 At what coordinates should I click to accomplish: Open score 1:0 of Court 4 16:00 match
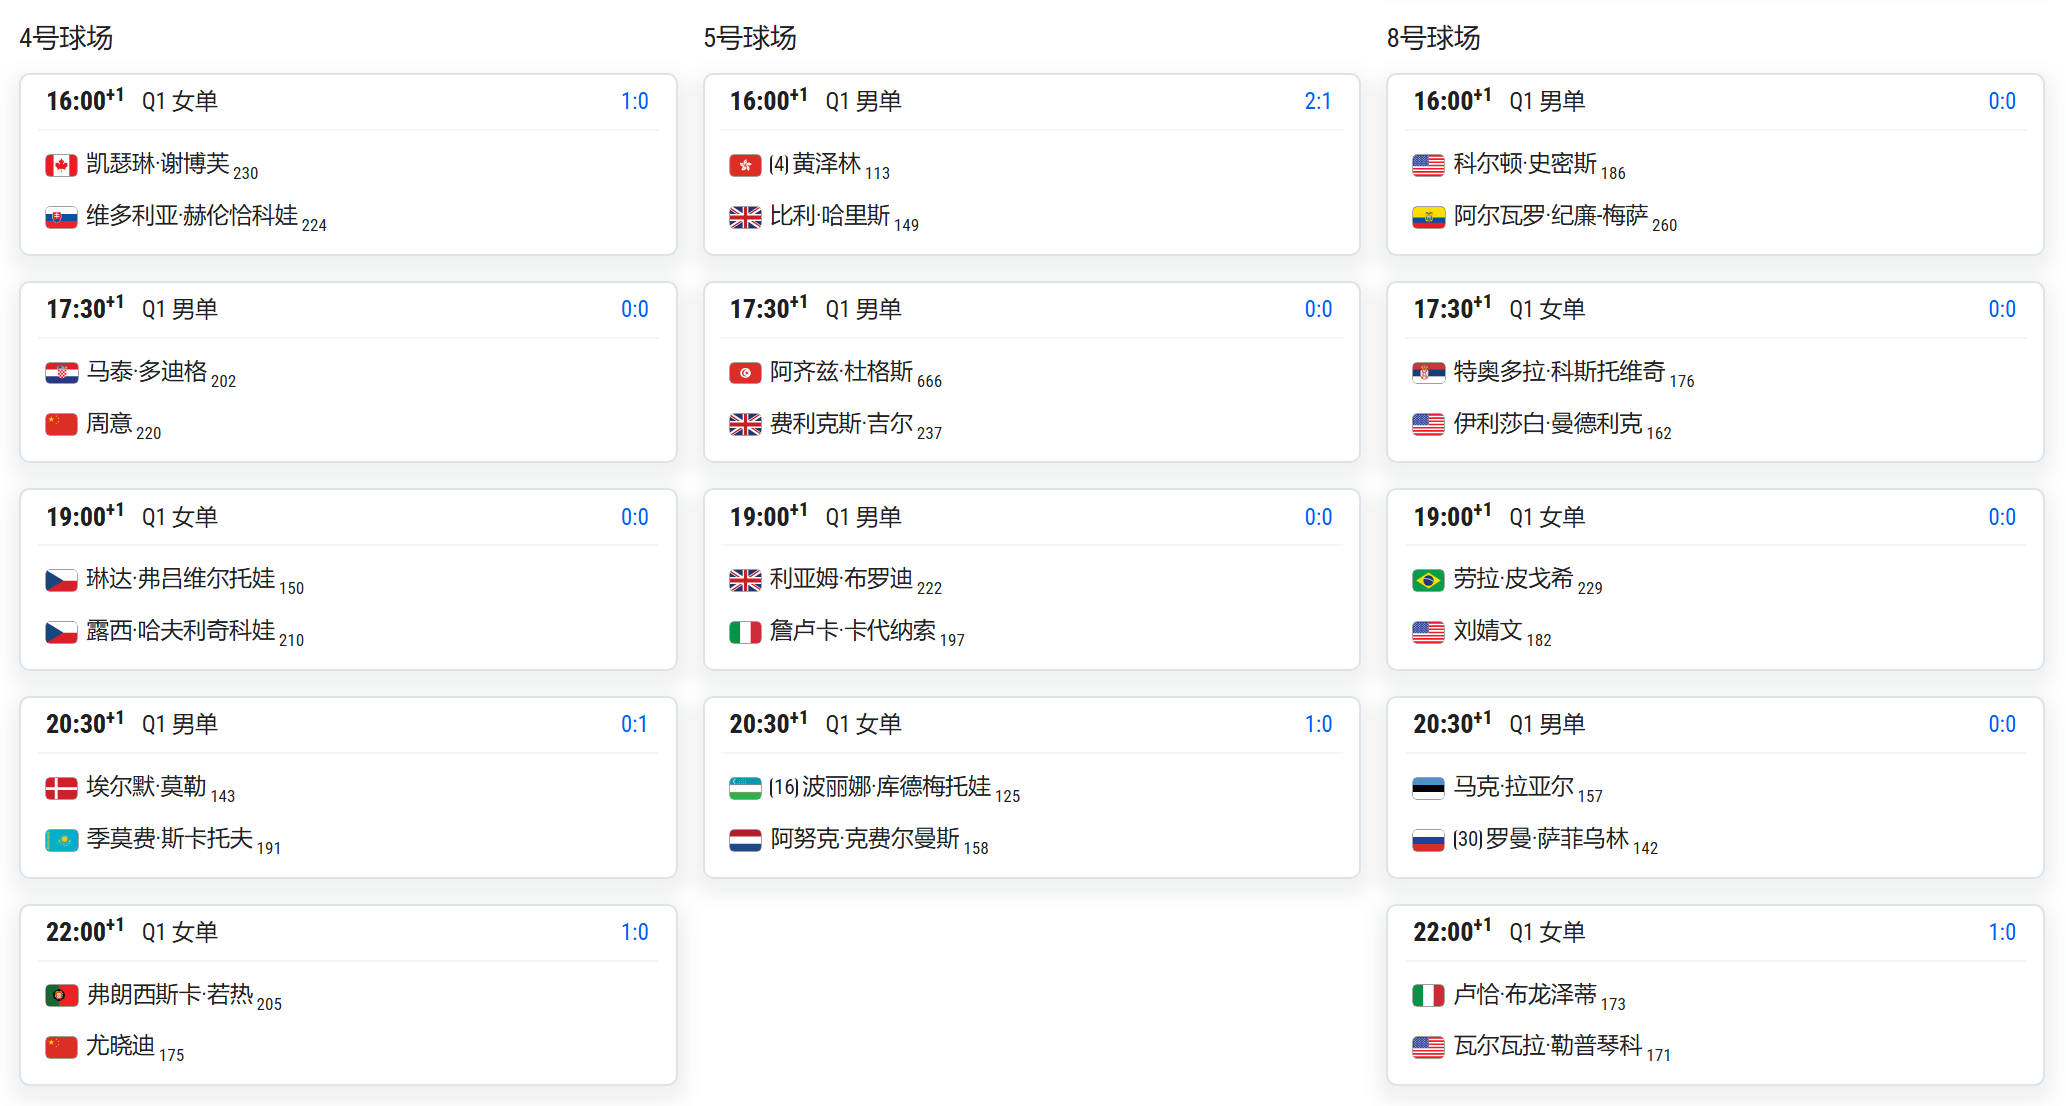coord(635,101)
